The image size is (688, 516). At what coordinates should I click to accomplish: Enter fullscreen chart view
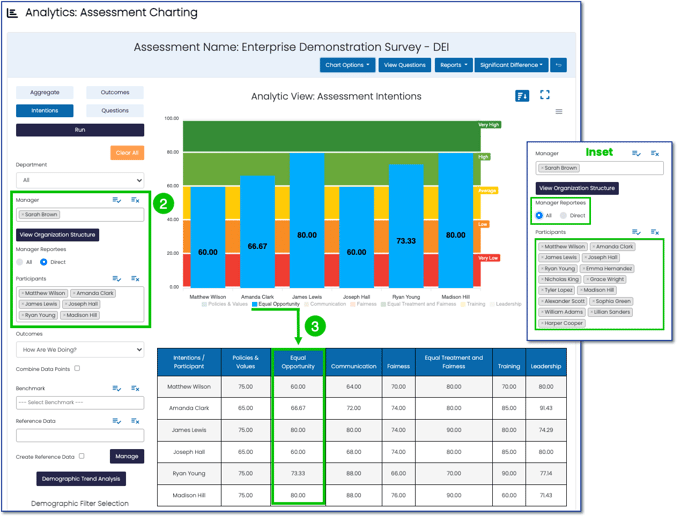(545, 96)
